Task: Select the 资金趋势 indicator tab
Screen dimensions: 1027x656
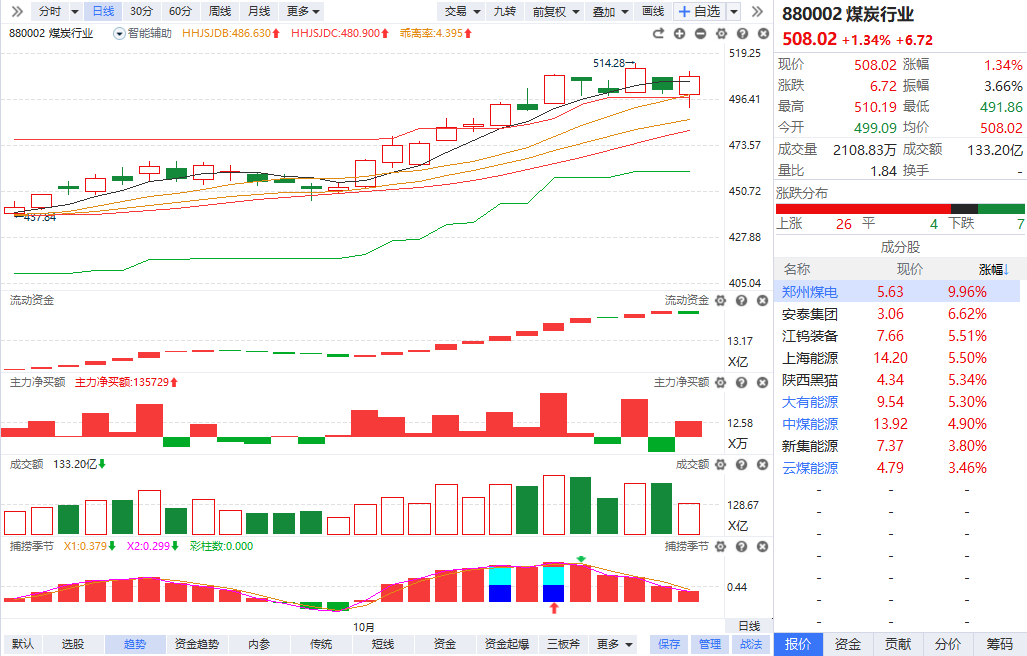Action: pyautogui.click(x=196, y=644)
